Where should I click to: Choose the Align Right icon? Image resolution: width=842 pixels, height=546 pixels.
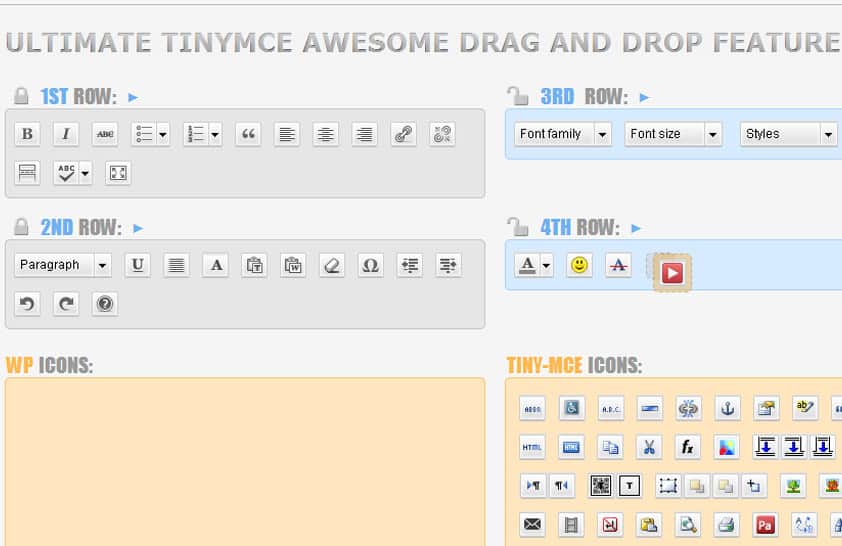tap(364, 134)
